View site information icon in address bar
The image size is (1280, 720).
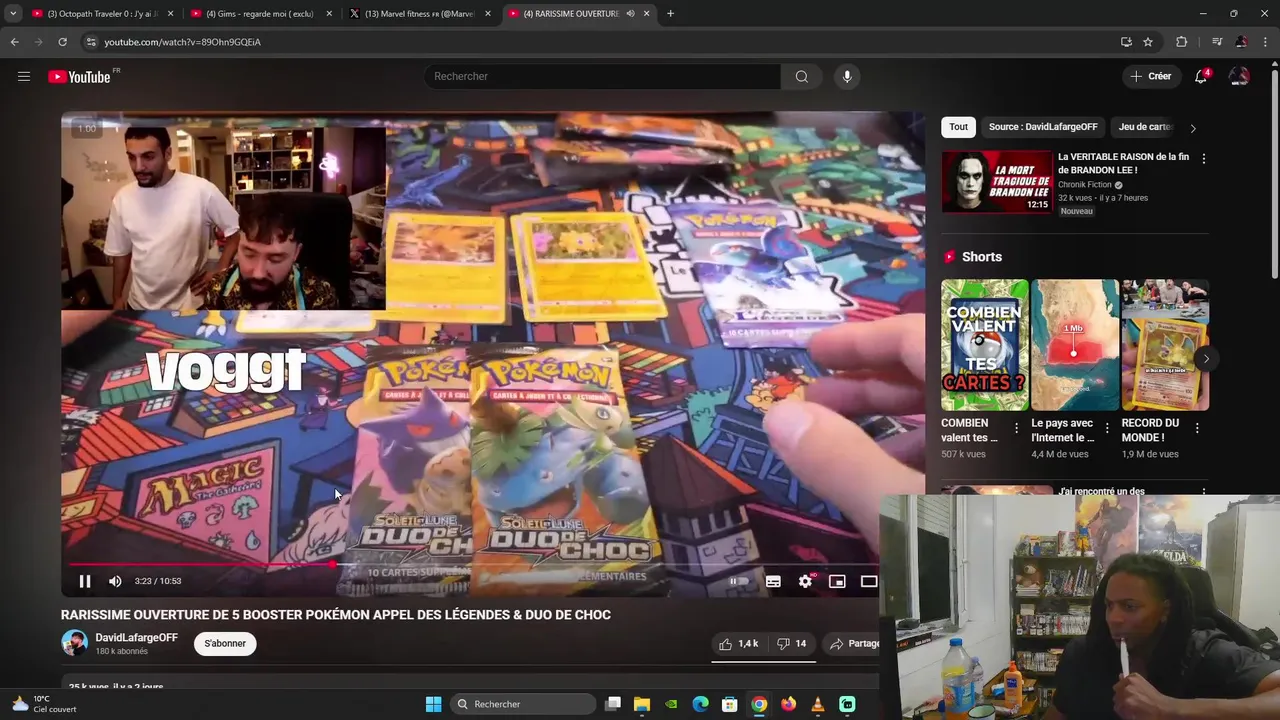click(91, 42)
